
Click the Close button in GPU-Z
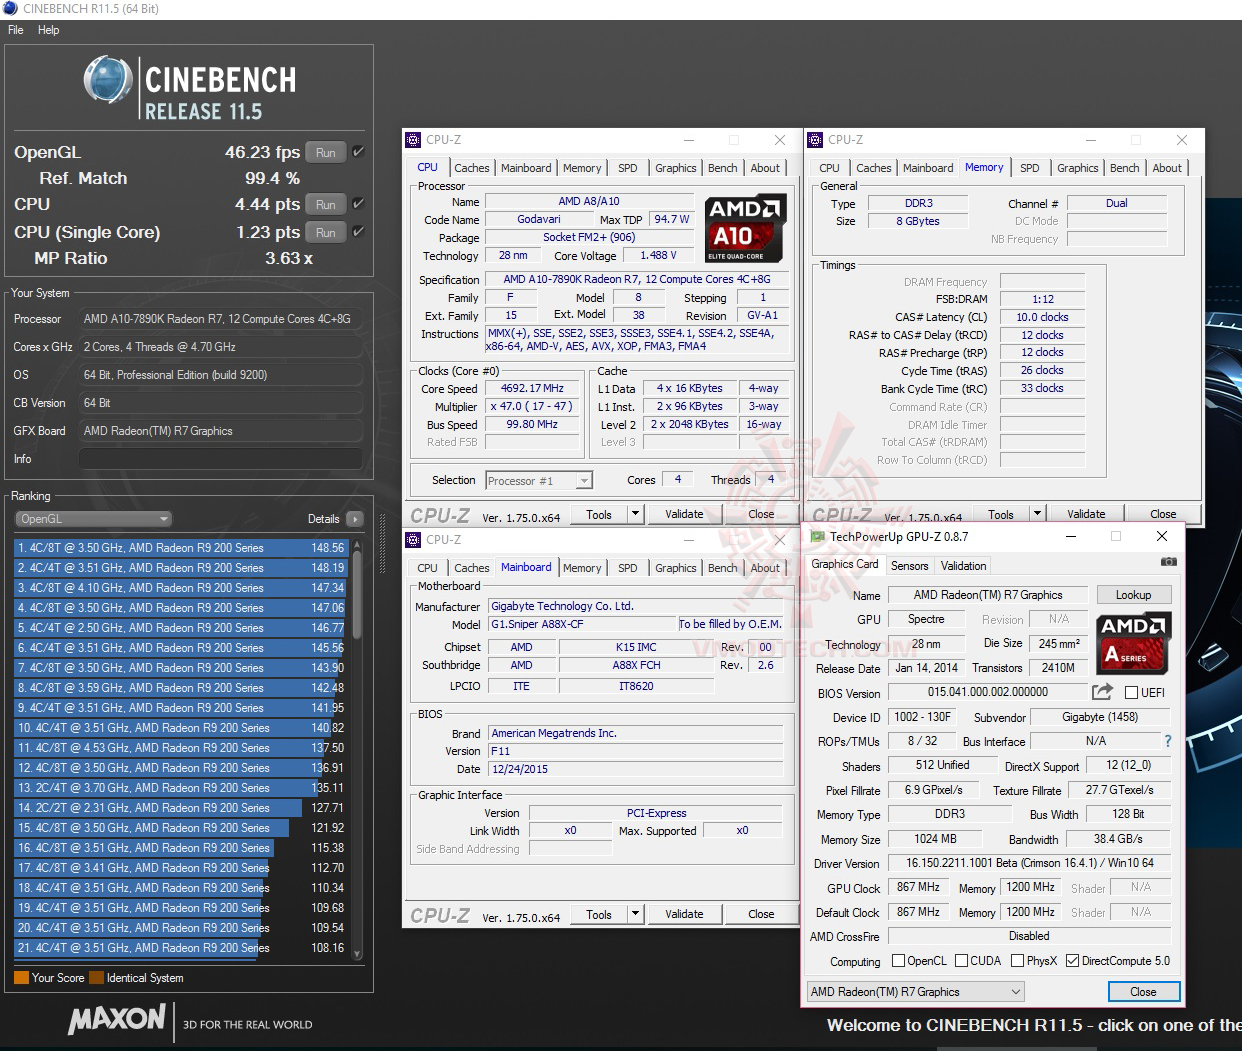tap(1144, 992)
